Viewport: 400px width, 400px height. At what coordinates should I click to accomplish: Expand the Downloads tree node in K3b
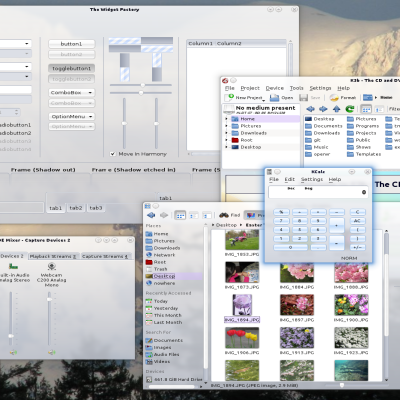point(227,133)
